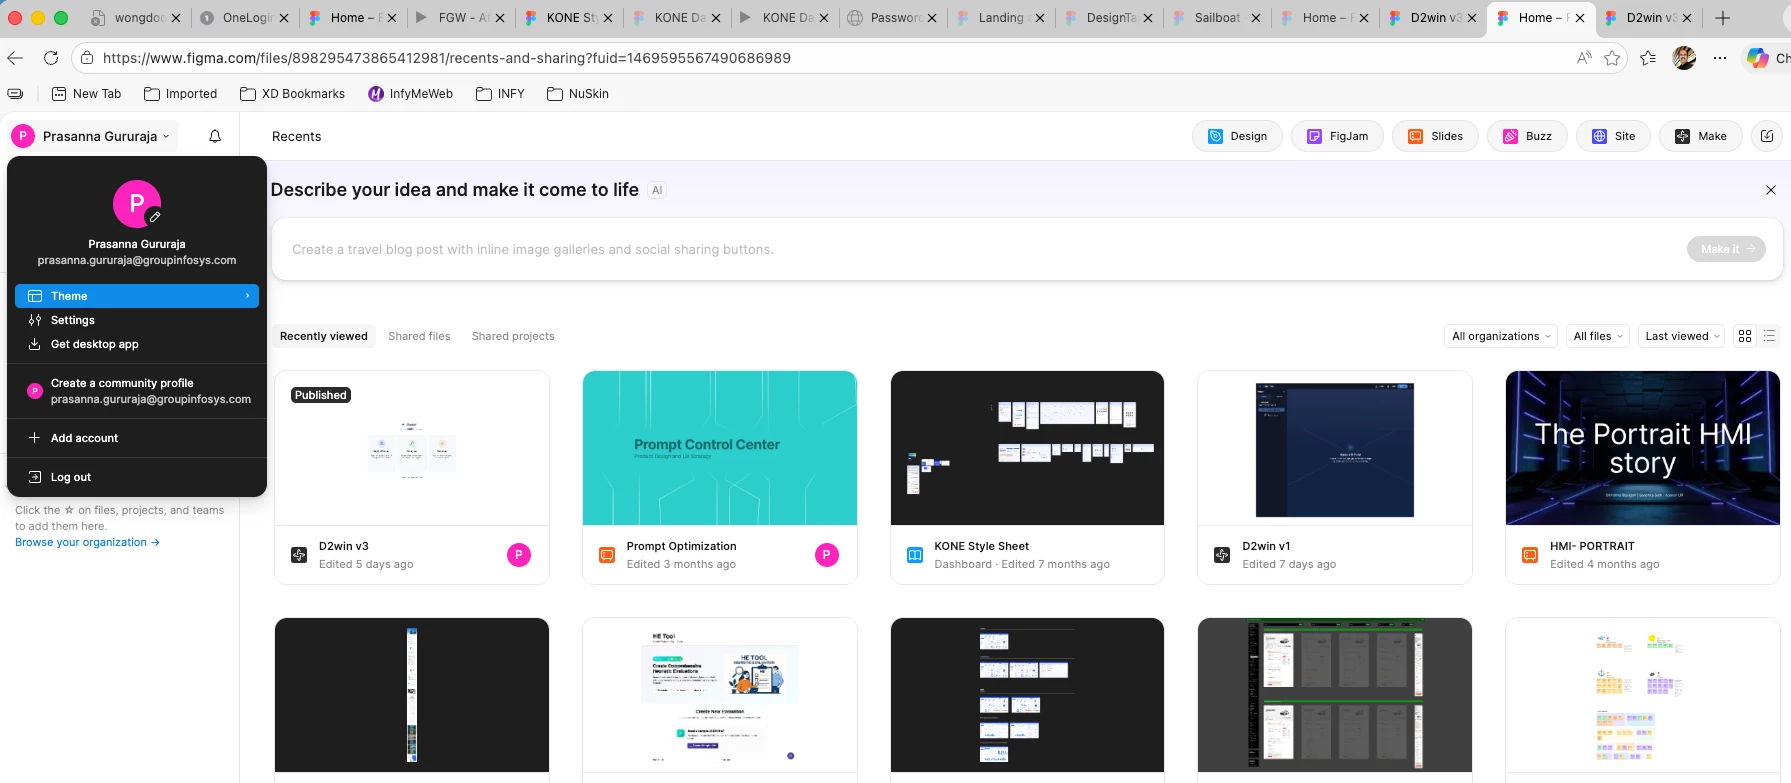The height and width of the screenshot is (783, 1791).
Task: Click the Make file icon for D2win v3
Action: tap(299, 555)
